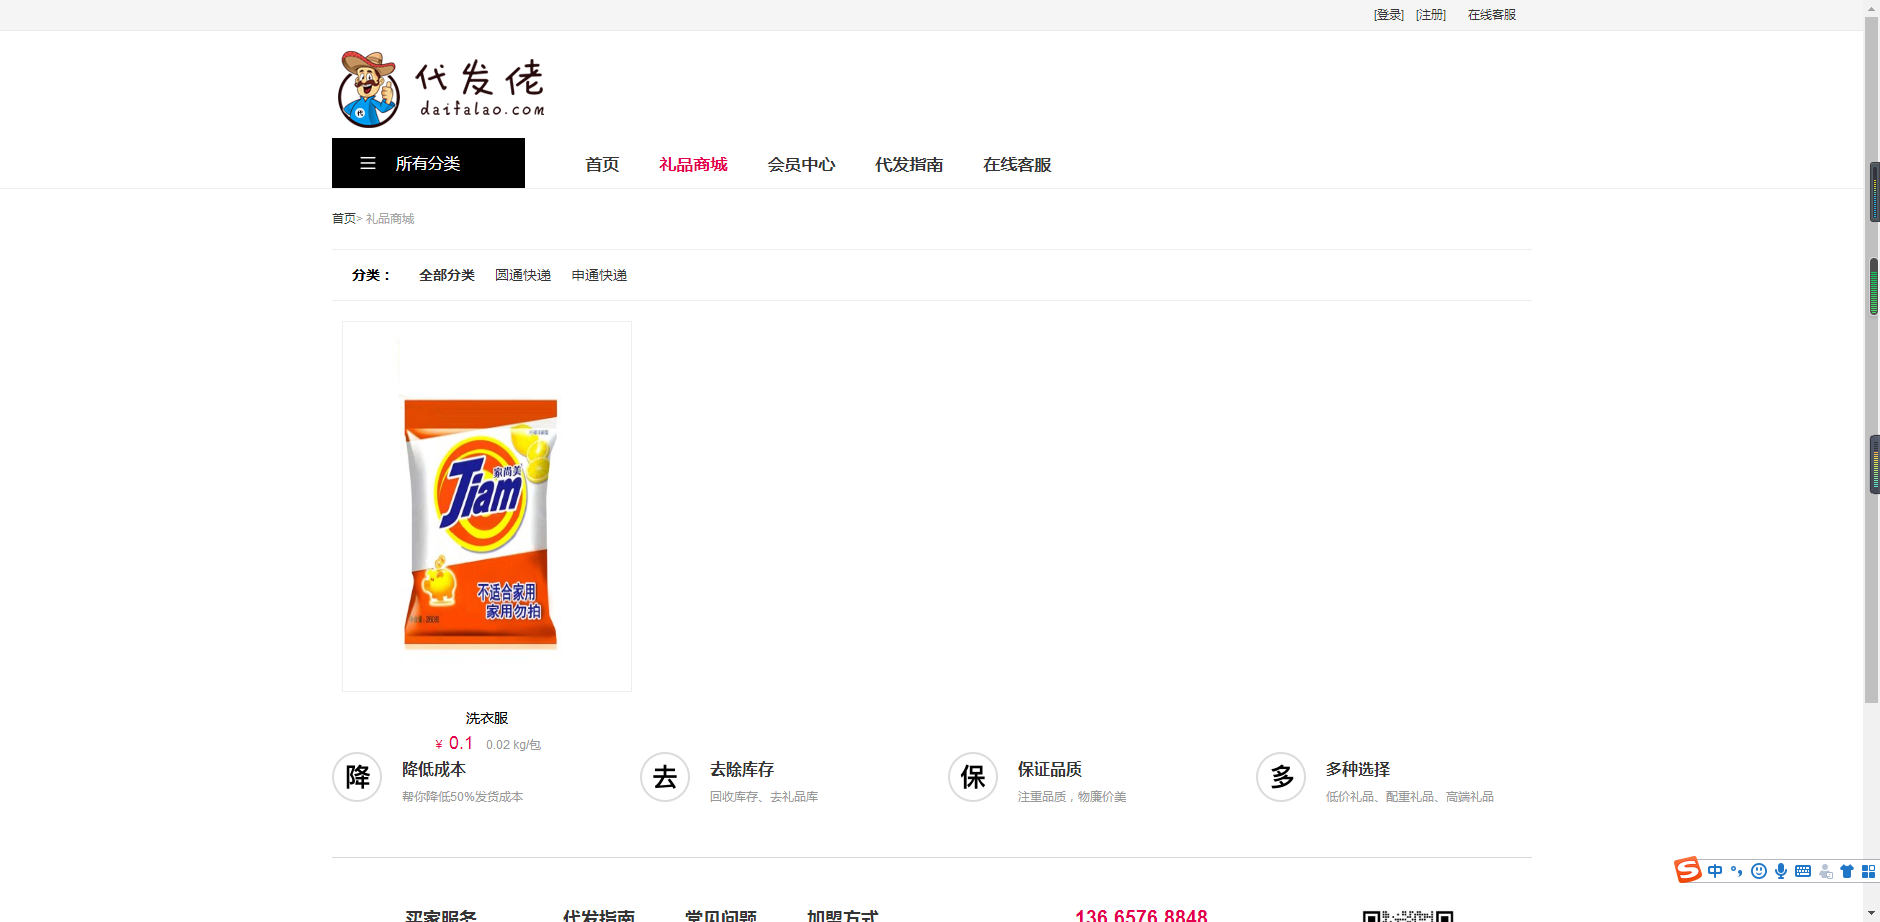Click the 登录 link at top
The height and width of the screenshot is (922, 1880).
click(x=1389, y=15)
